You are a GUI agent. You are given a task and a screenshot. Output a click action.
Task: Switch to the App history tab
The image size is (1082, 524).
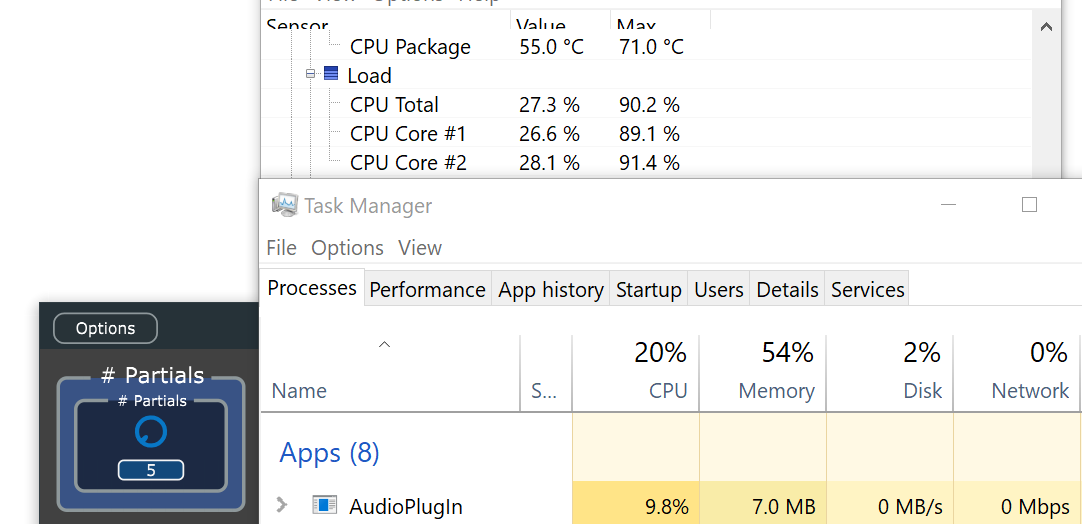pyautogui.click(x=551, y=290)
